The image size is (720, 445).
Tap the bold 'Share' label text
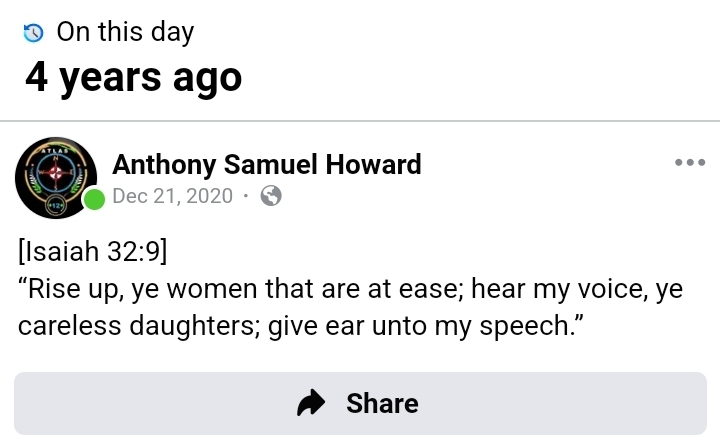click(x=382, y=403)
